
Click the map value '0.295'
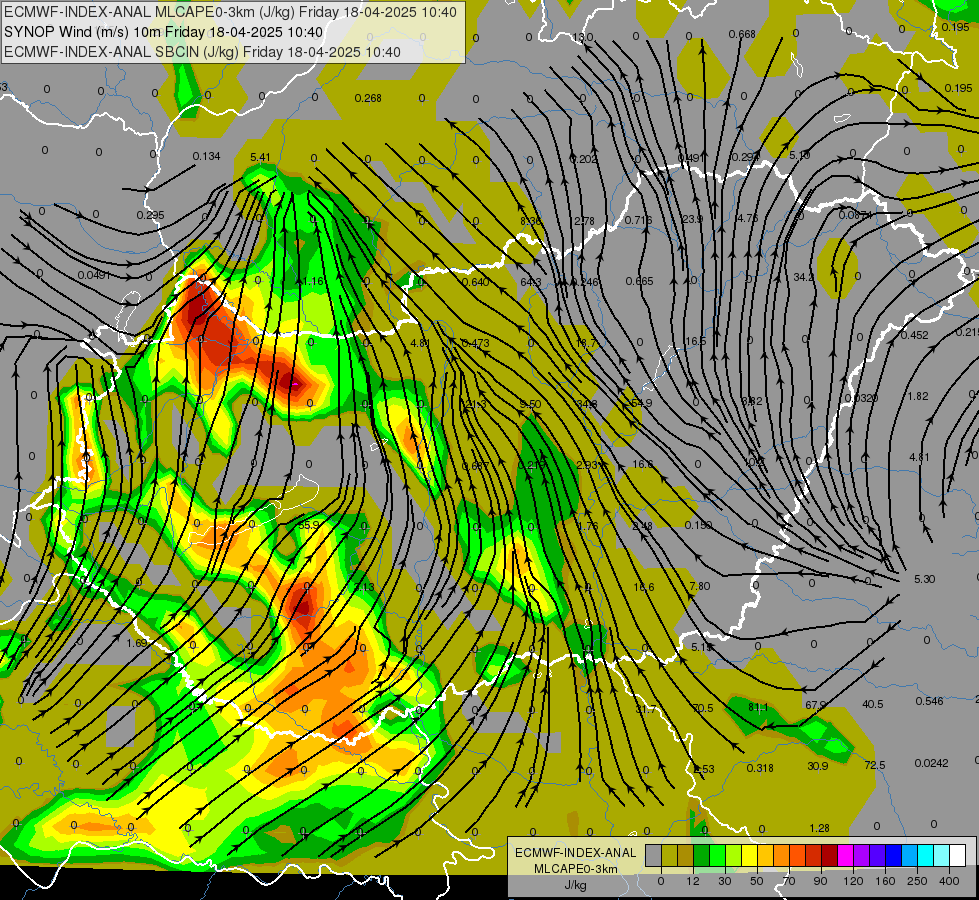[150, 215]
